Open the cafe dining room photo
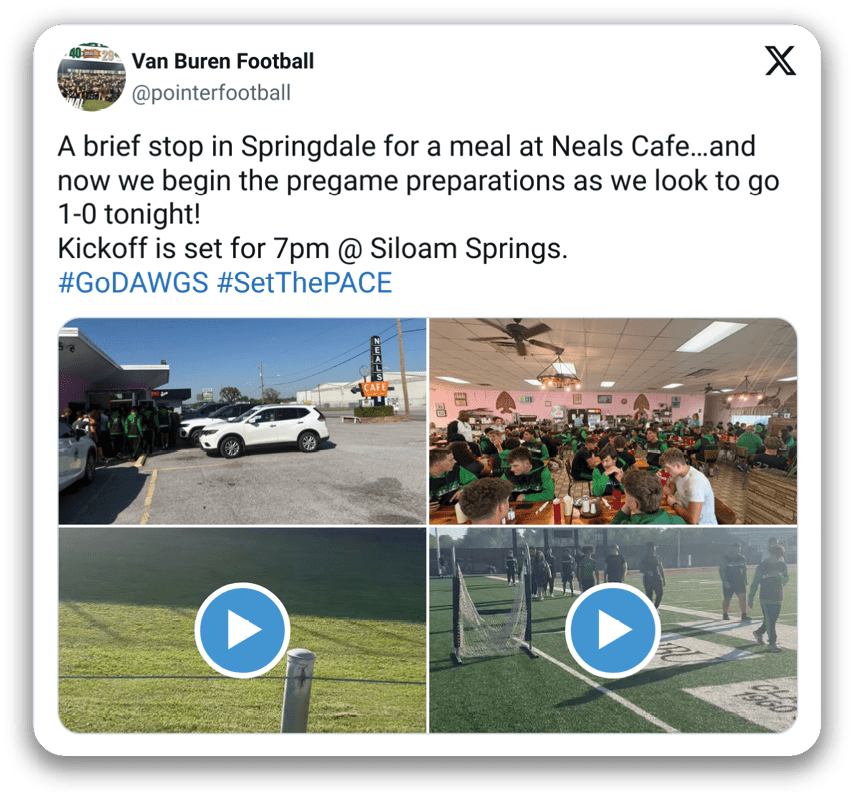This screenshot has height=798, width=854. coord(613,421)
